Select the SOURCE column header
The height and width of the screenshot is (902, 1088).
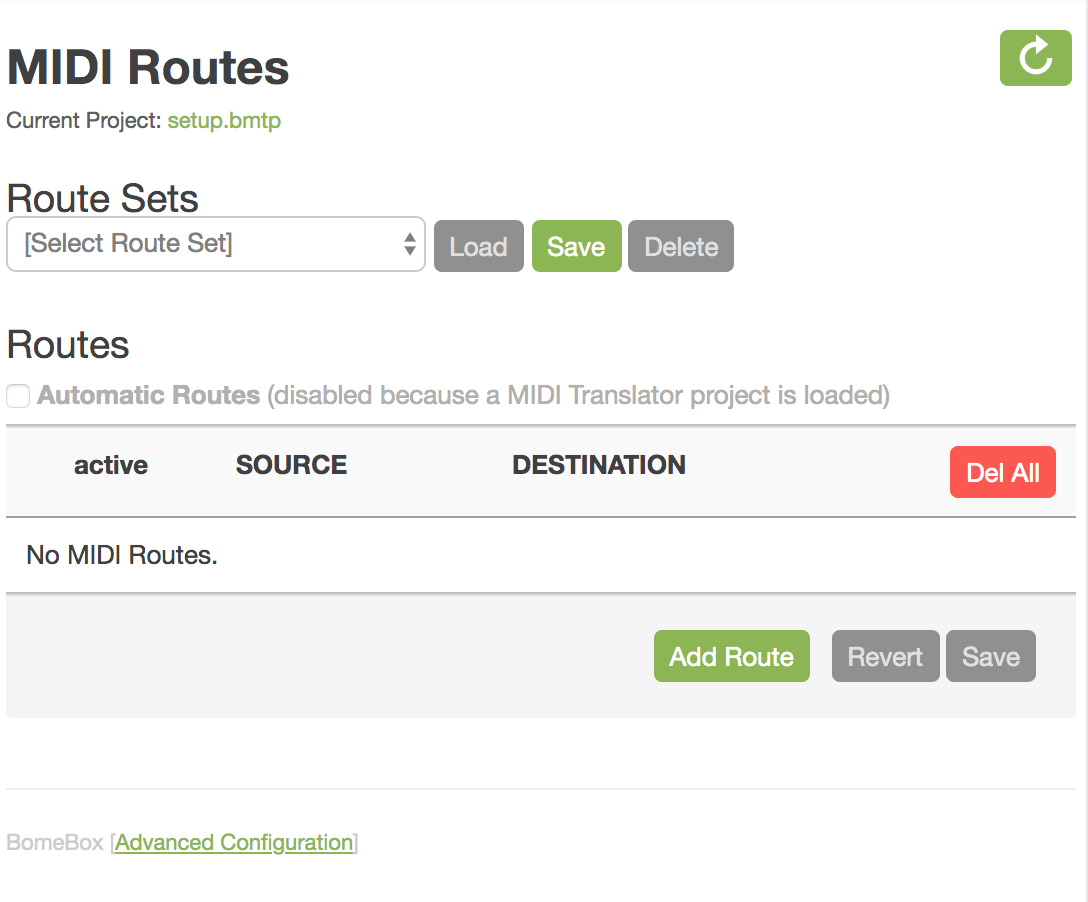[291, 465]
